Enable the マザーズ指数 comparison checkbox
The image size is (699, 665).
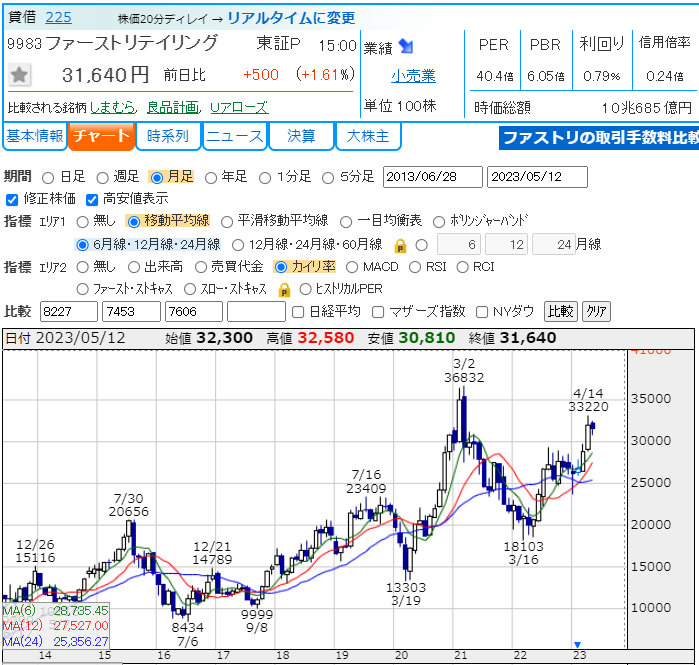point(378,312)
